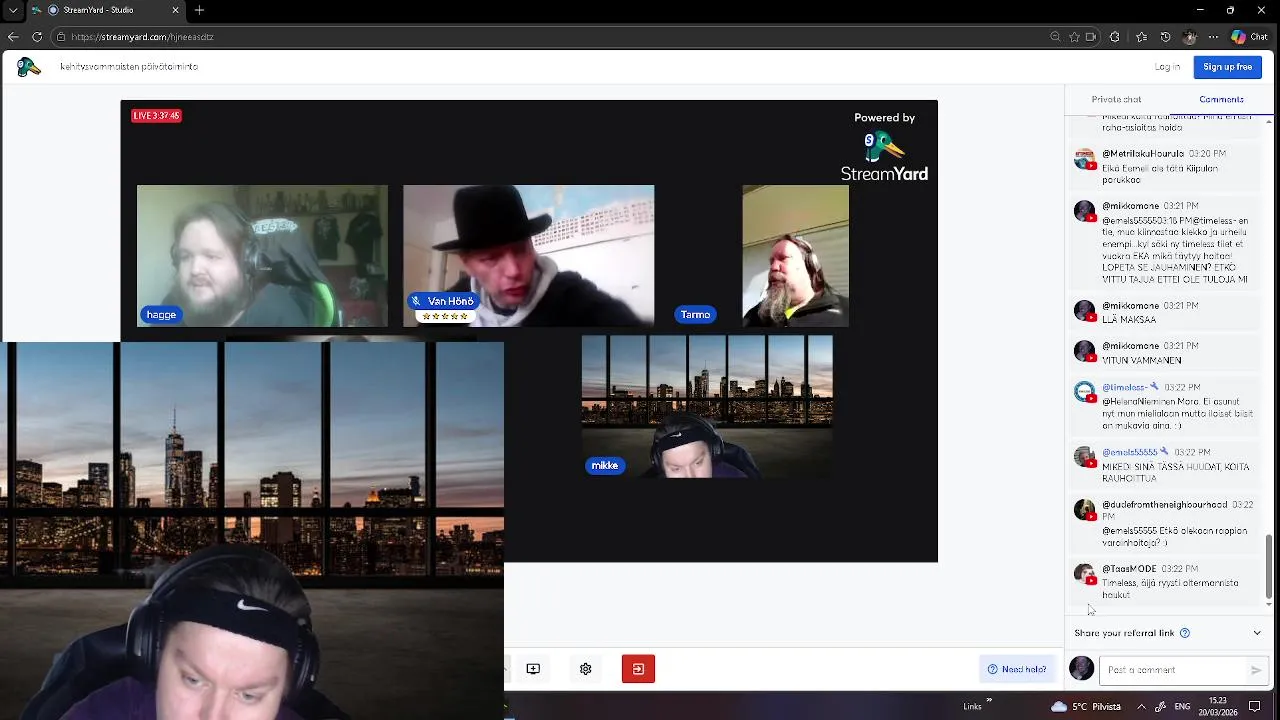The height and width of the screenshot is (720, 1280).
Task: Open the browser three-dot menu
Action: [1213, 37]
